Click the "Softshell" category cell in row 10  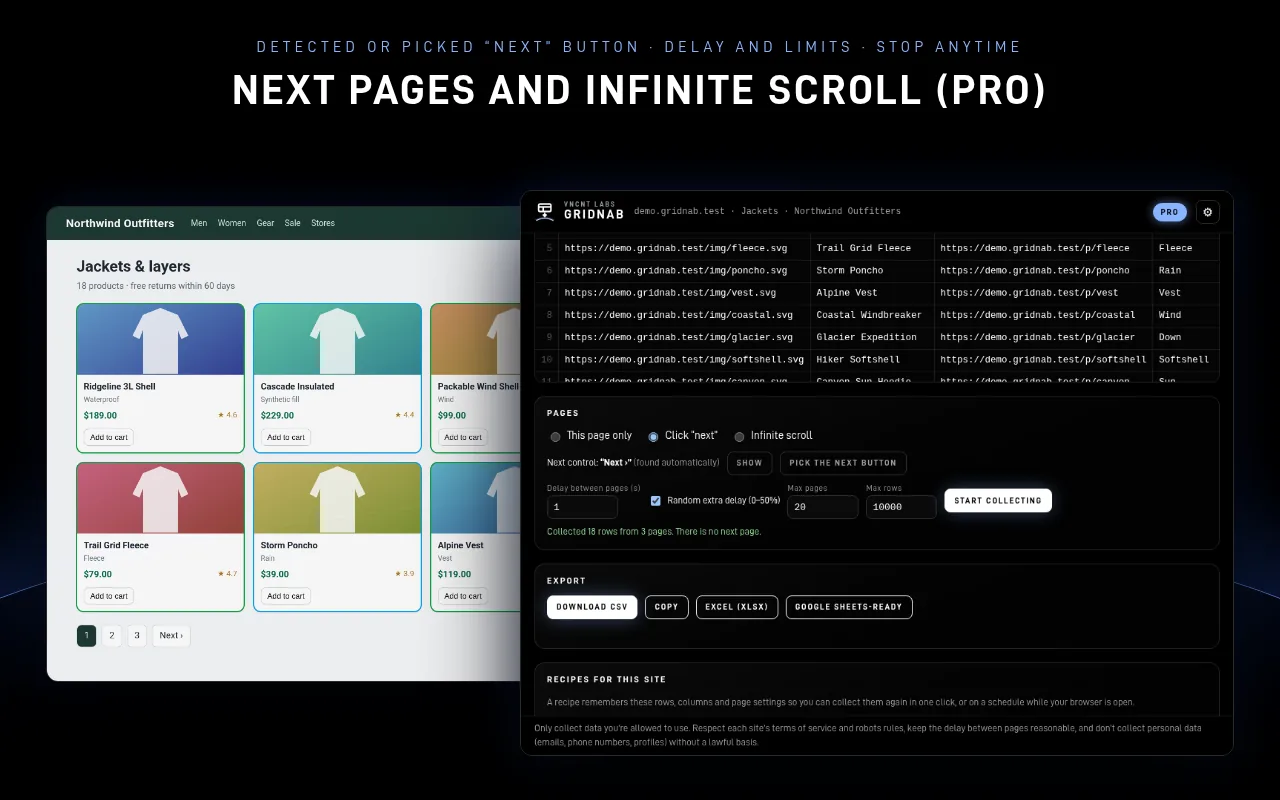(1186, 359)
